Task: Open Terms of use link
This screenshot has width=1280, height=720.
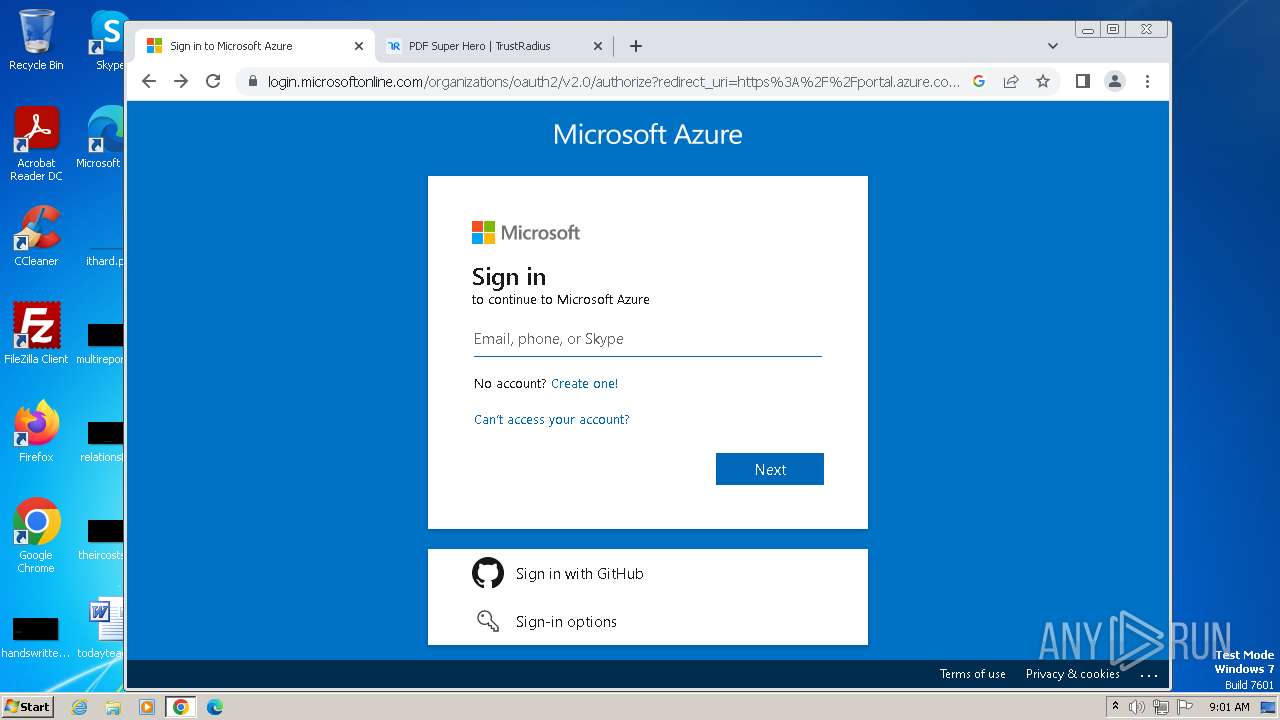Action: 973,674
